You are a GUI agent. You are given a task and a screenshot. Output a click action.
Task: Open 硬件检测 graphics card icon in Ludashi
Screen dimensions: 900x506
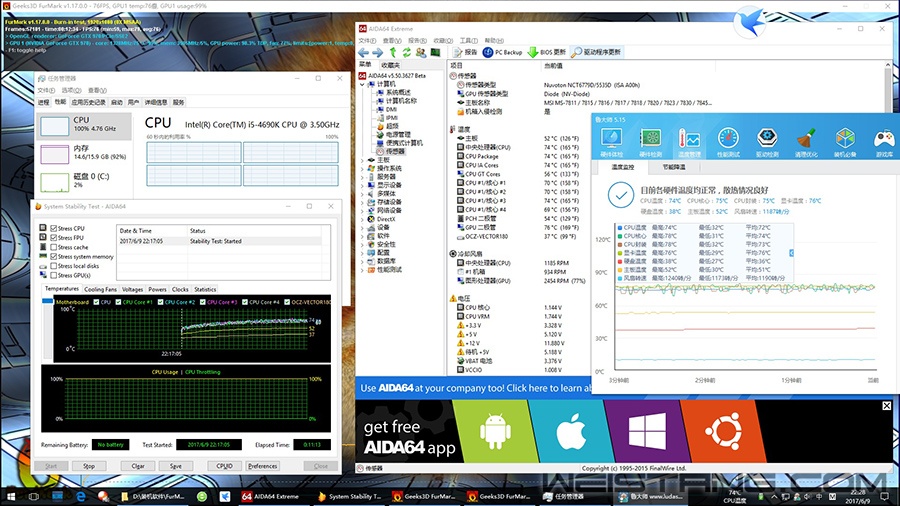click(x=650, y=142)
